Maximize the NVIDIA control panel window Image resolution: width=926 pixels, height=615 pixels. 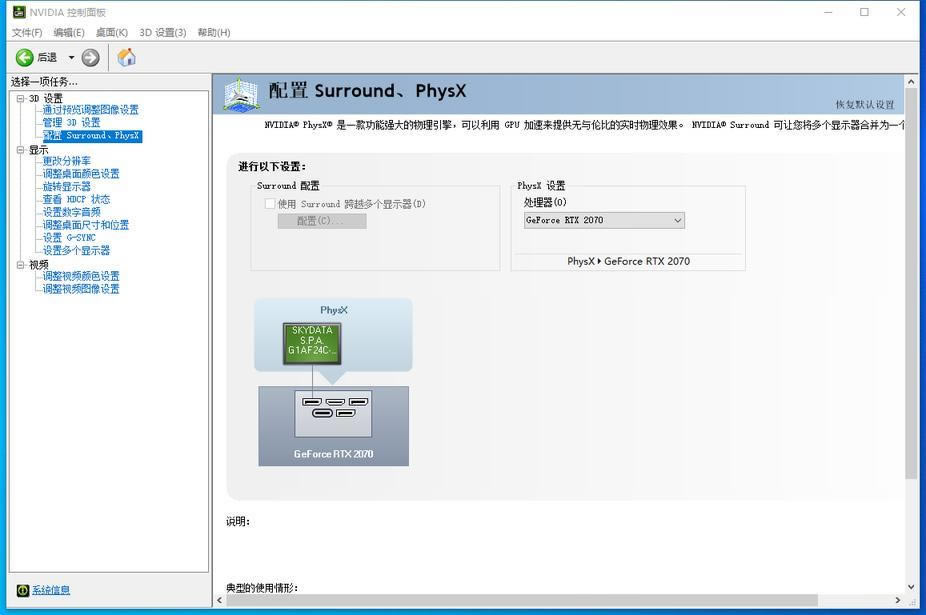pos(865,12)
